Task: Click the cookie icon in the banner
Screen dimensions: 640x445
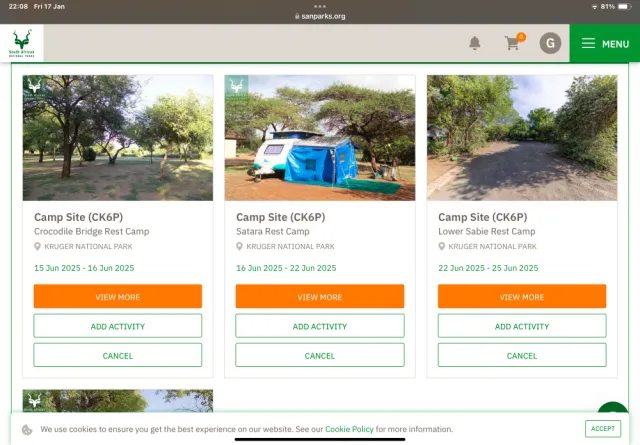Action: 27,429
